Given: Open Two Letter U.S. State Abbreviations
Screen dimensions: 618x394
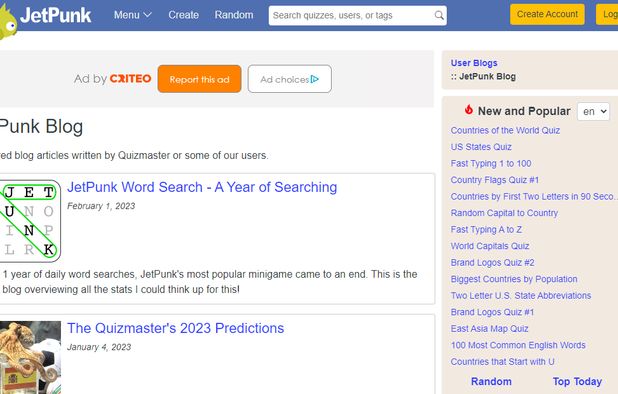Looking at the screenshot, I should [x=521, y=296].
